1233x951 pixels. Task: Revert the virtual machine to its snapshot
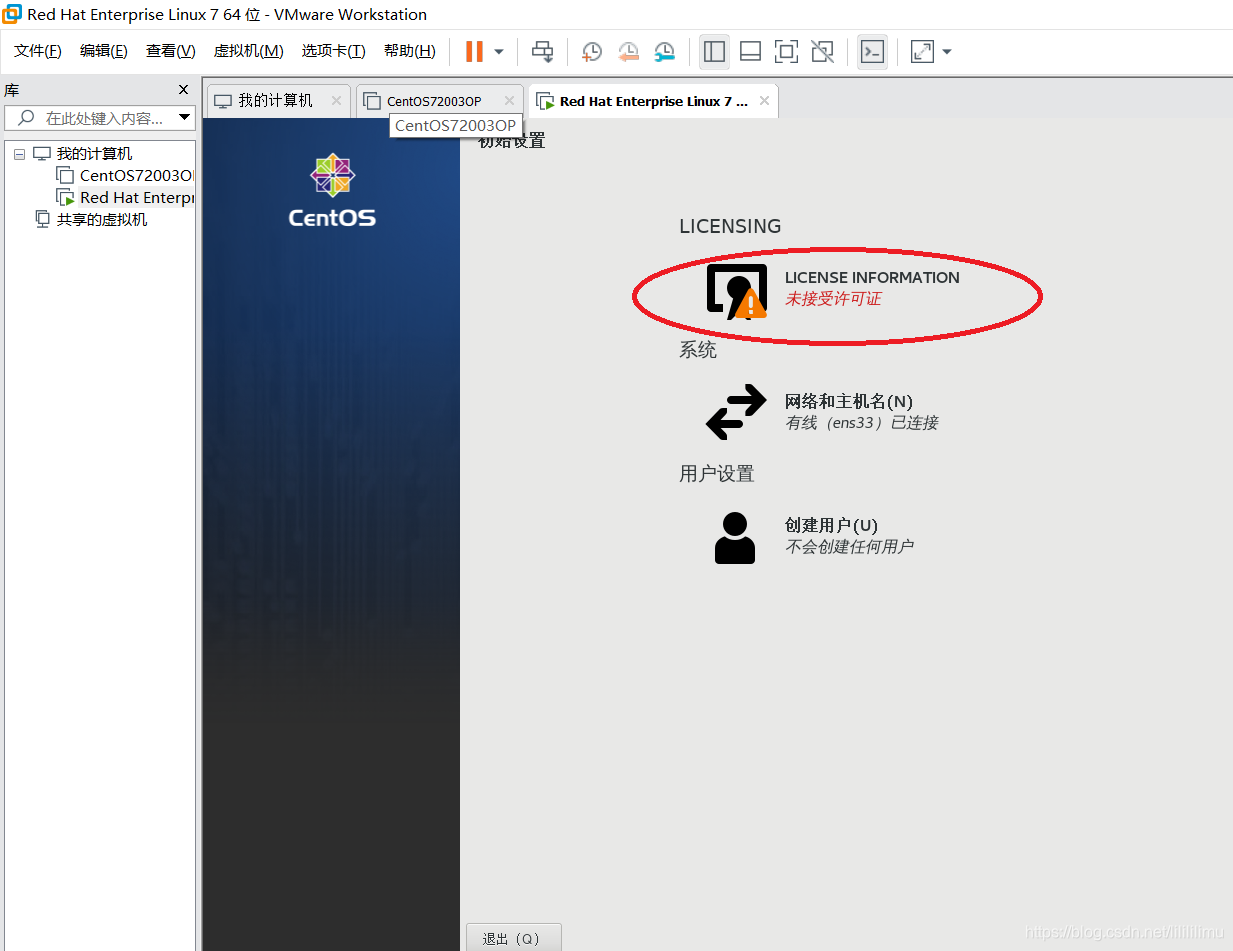tap(628, 51)
